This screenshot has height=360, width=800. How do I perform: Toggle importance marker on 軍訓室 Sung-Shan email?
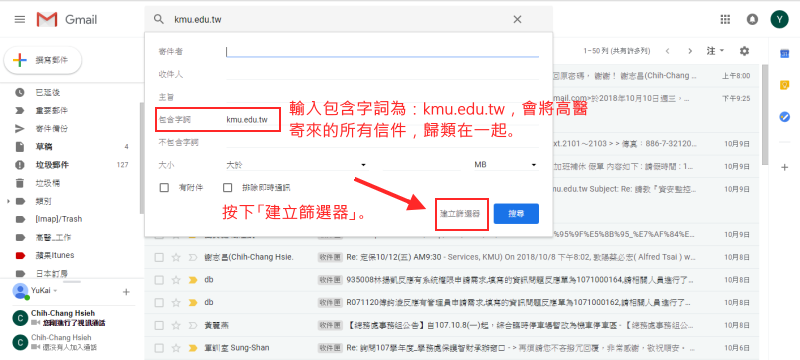point(193,348)
